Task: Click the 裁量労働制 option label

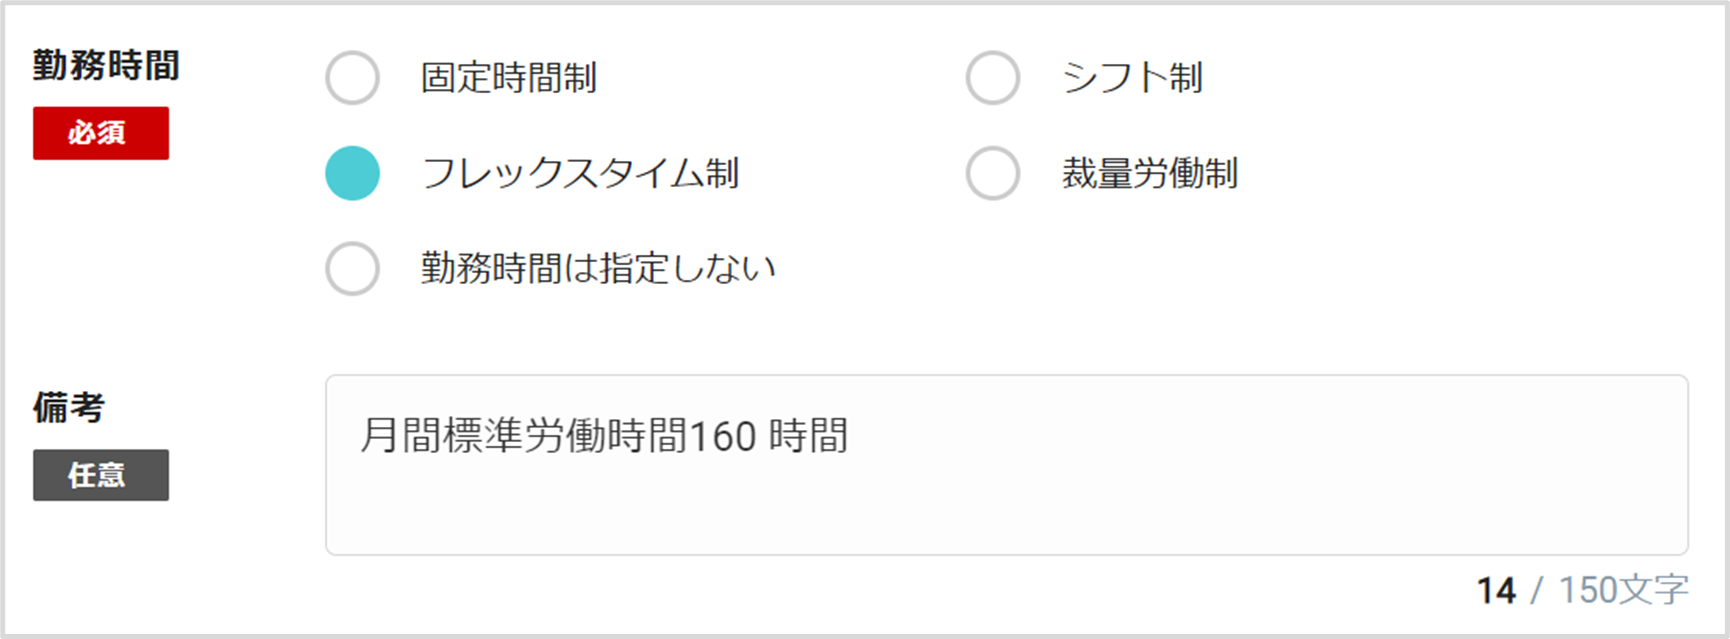Action: pos(1150,173)
